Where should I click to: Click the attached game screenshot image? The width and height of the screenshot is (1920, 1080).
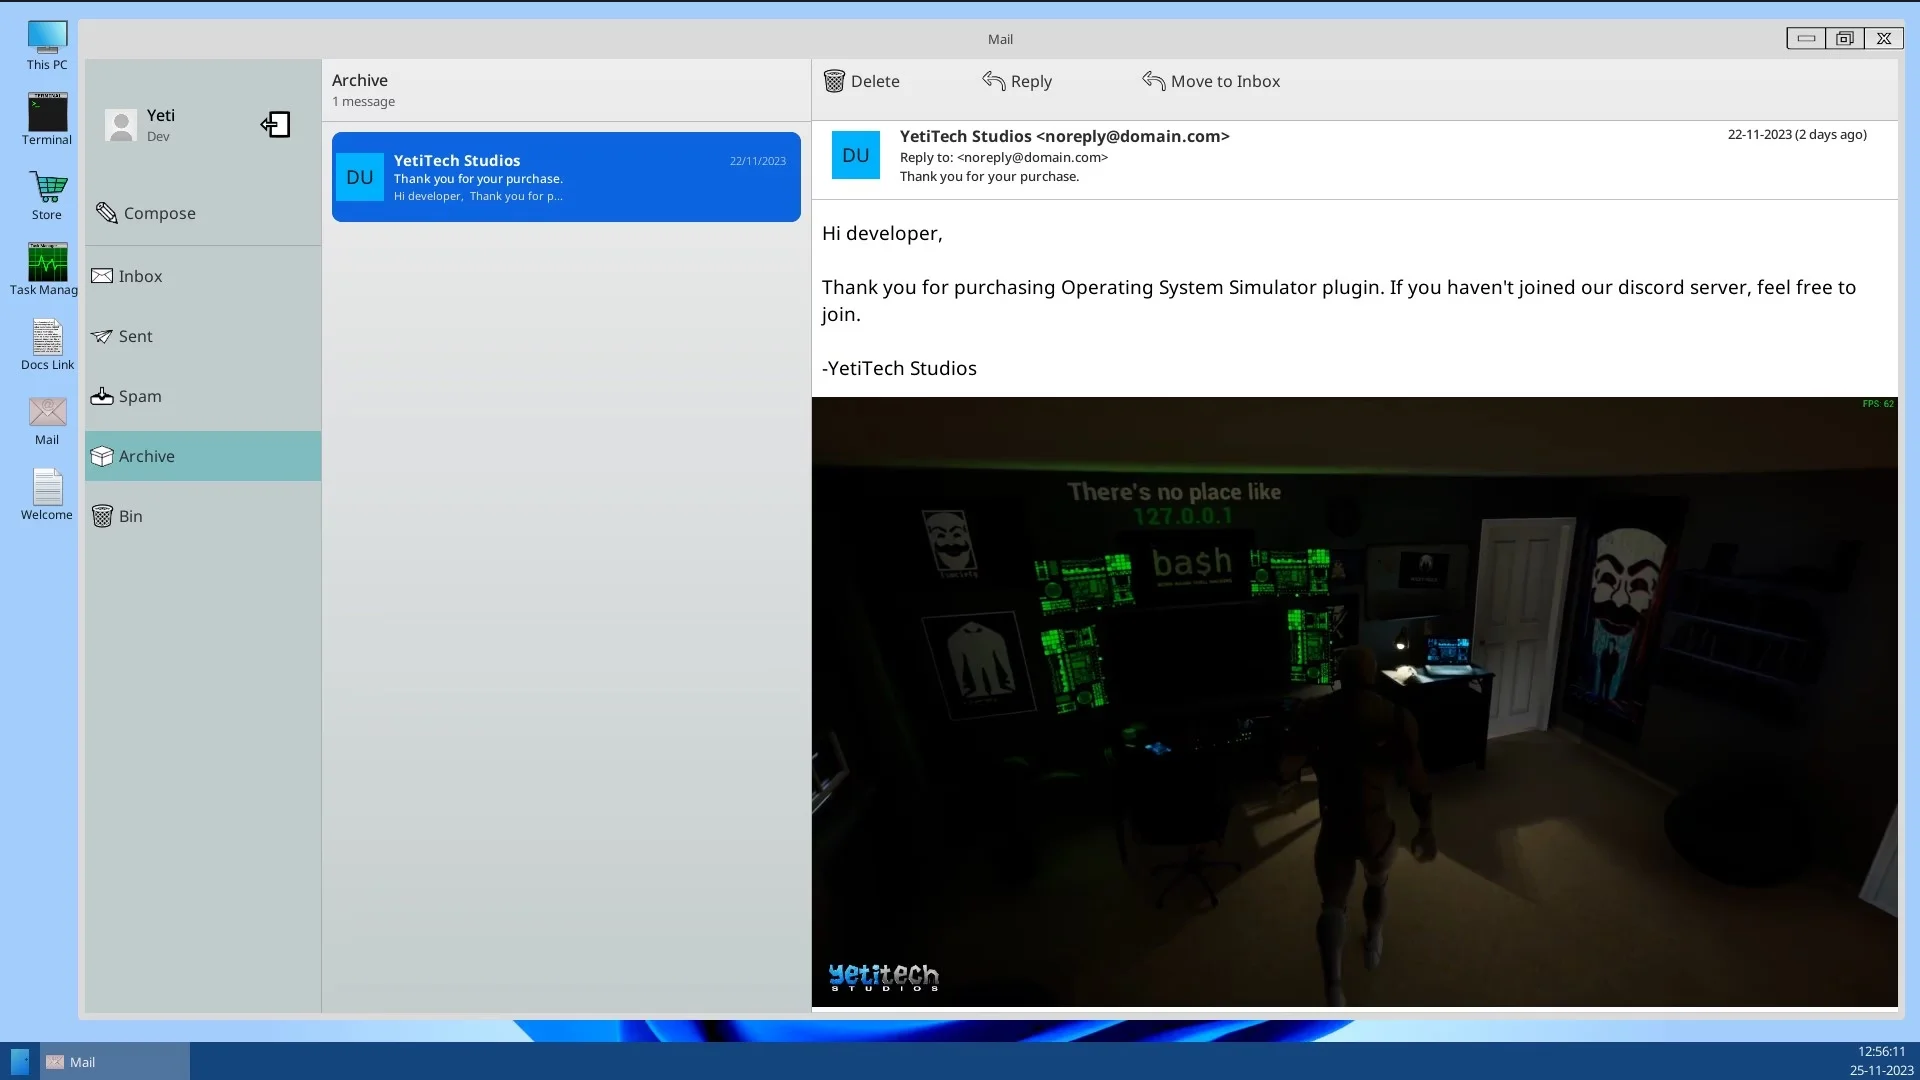1354,701
